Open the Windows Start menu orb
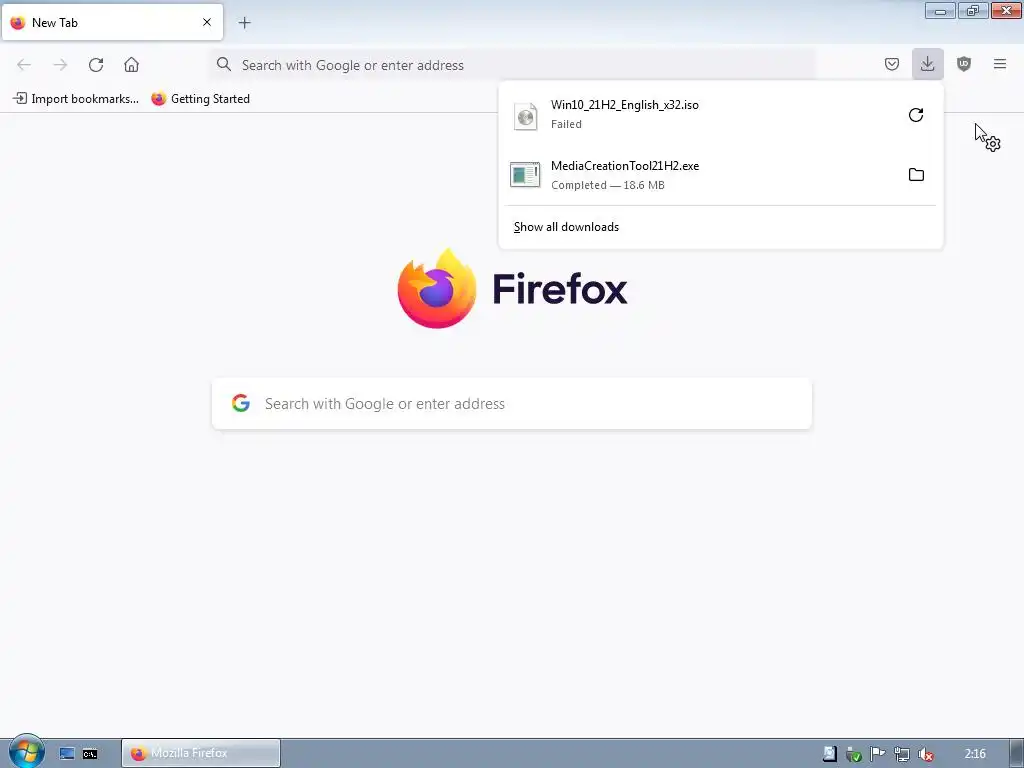1024x768 pixels. point(26,752)
